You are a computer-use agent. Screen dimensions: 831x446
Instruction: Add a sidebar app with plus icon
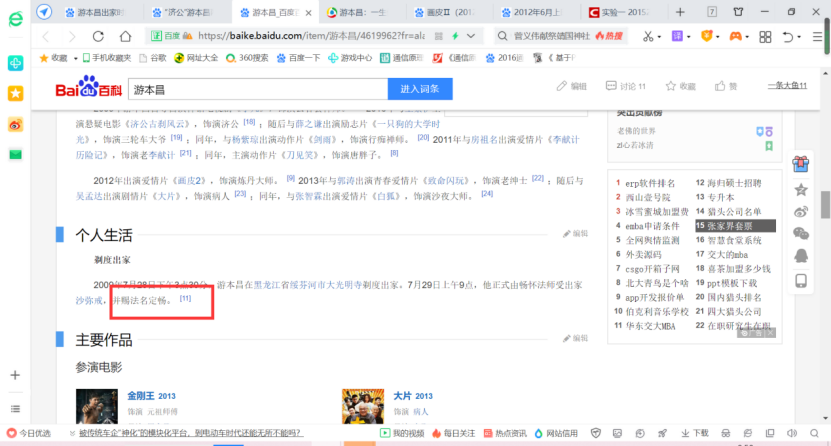15,375
